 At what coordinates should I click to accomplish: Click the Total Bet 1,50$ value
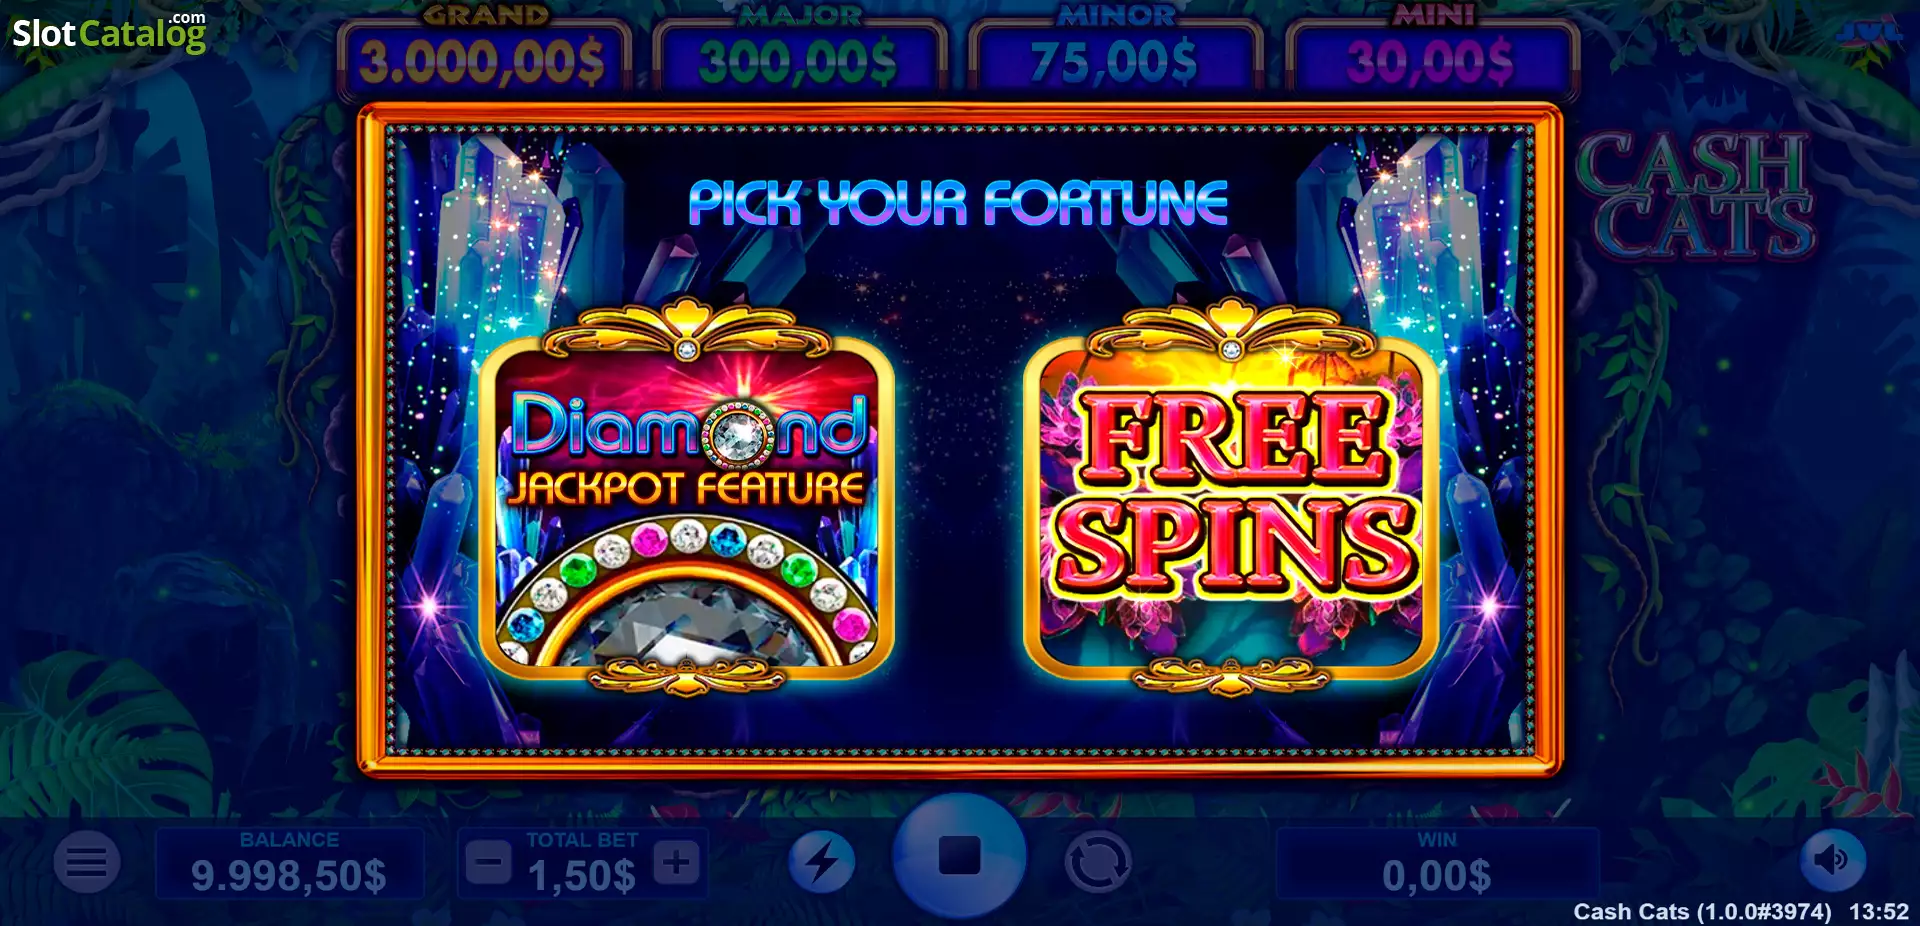point(582,877)
